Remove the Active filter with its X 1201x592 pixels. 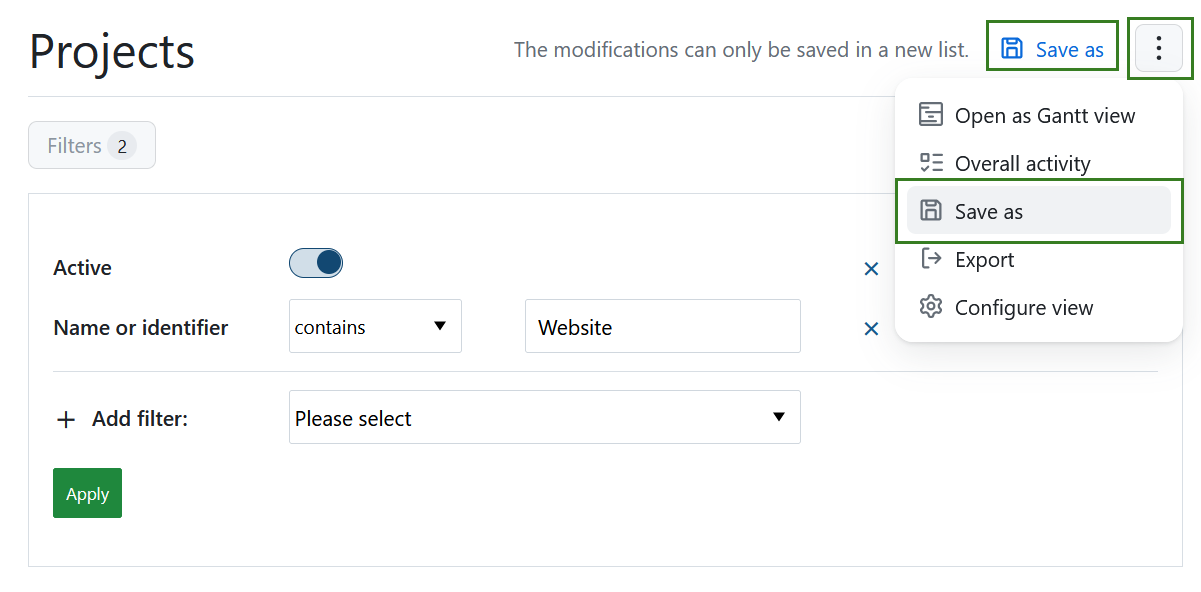(x=871, y=268)
